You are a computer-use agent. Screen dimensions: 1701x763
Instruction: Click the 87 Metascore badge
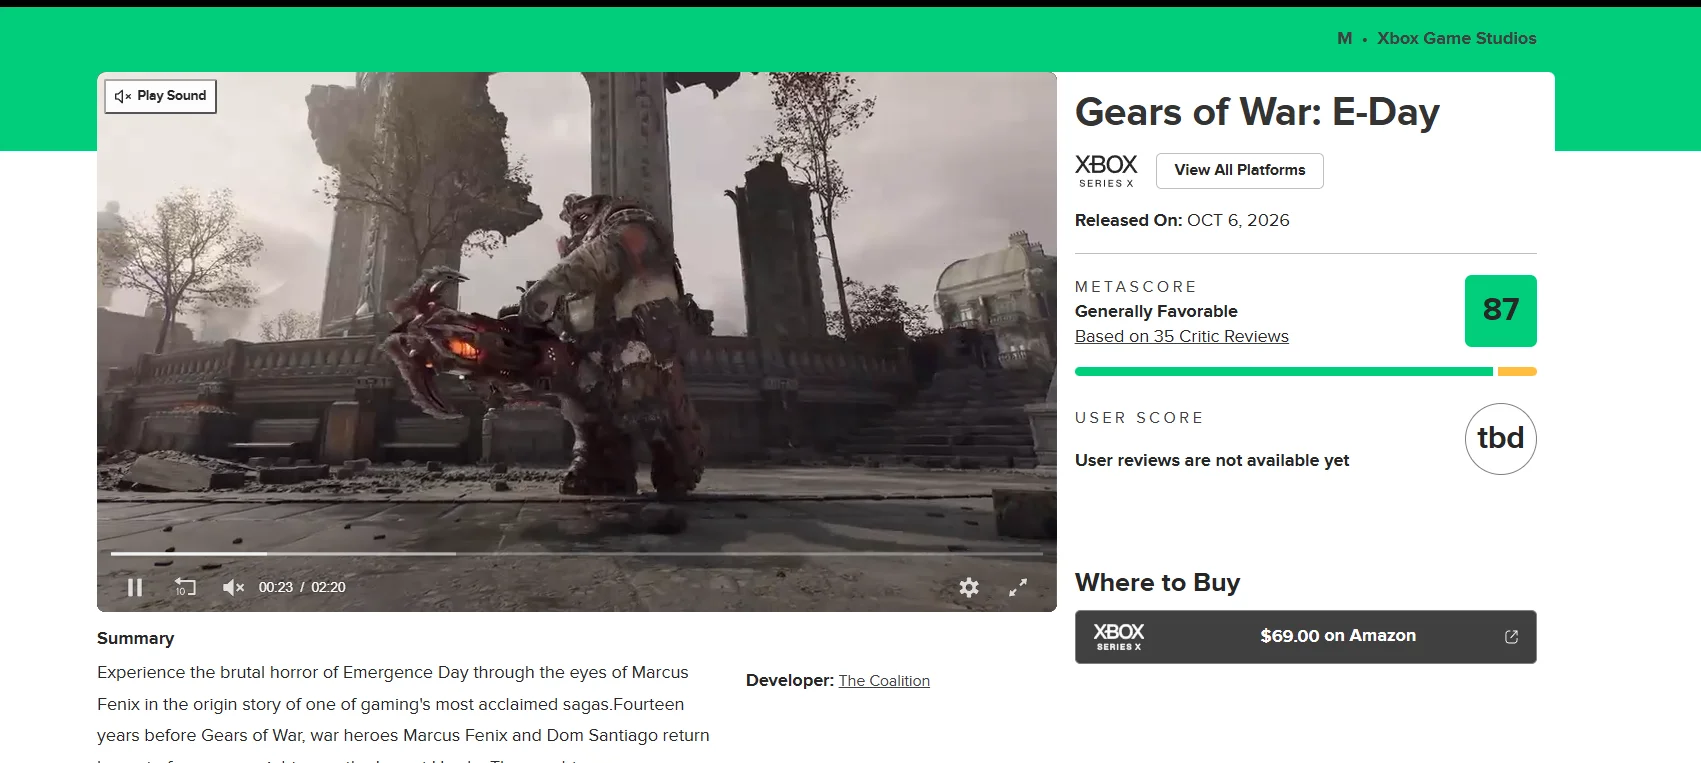tap(1500, 310)
